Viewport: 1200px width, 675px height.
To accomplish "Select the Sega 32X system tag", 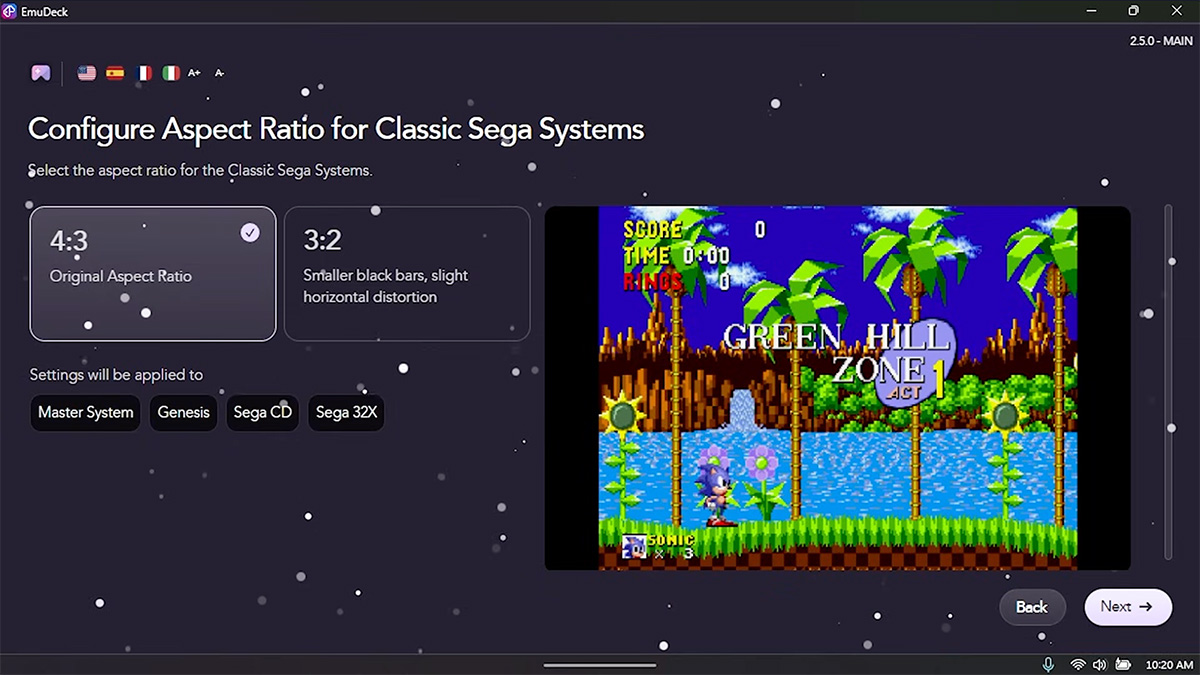I will [345, 412].
